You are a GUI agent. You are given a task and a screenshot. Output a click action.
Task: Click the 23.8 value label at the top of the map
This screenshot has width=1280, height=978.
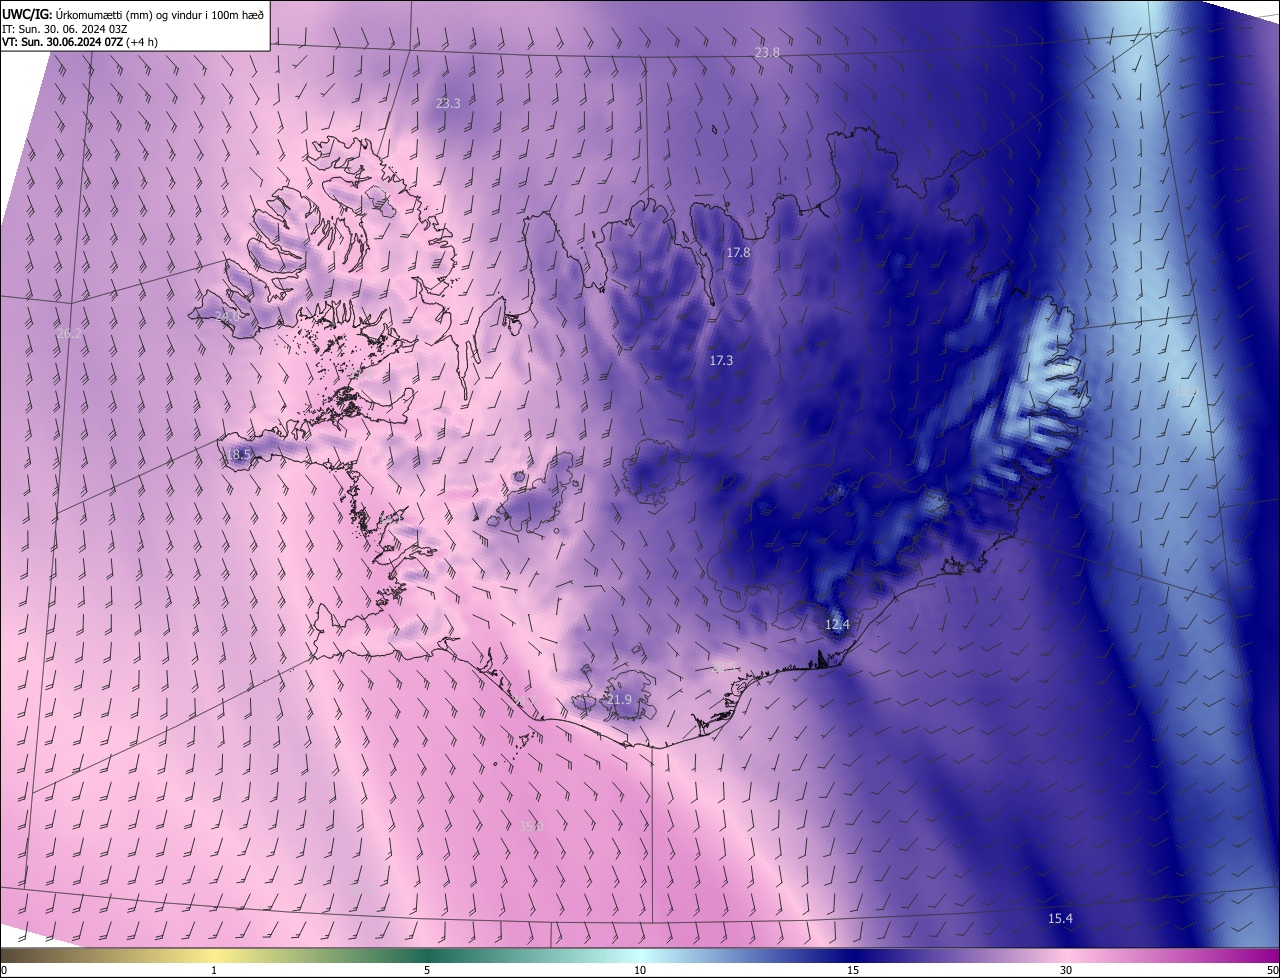point(767,52)
